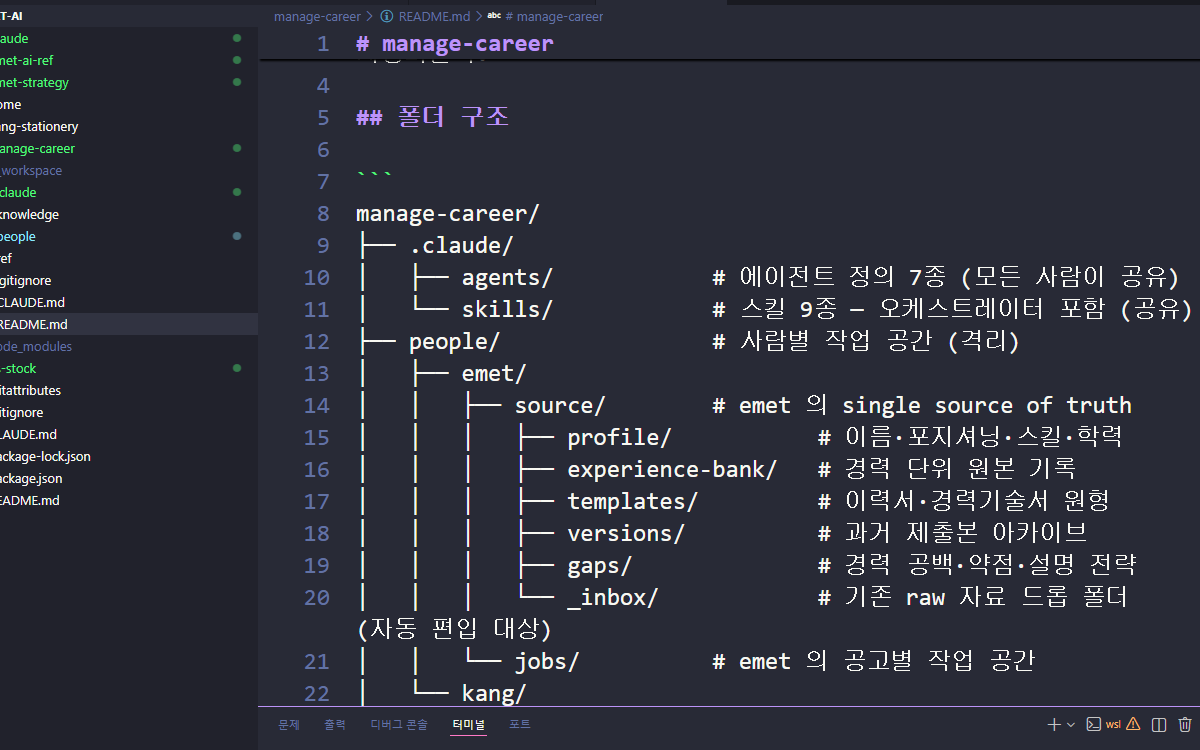Split the terminal panel
This screenshot has width=1200, height=750.
click(1159, 724)
